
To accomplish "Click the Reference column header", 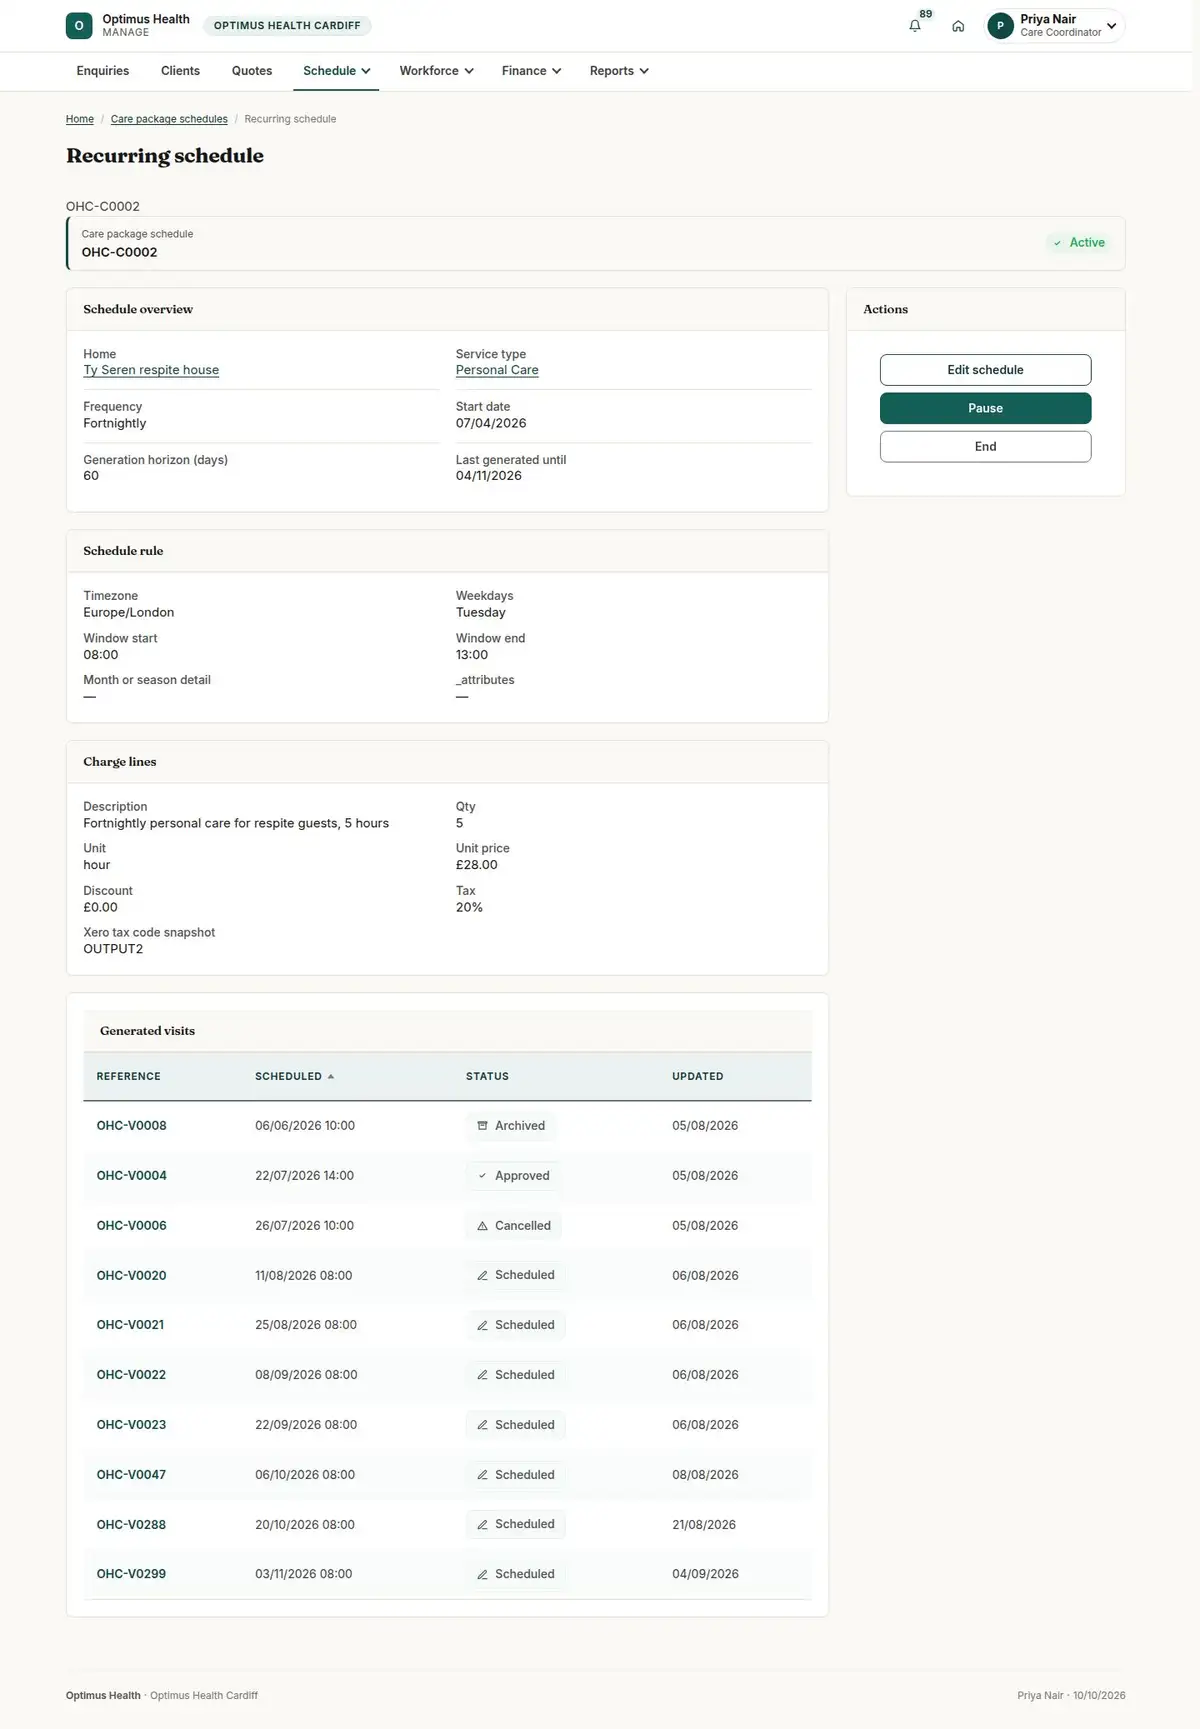I will 128,1076.
